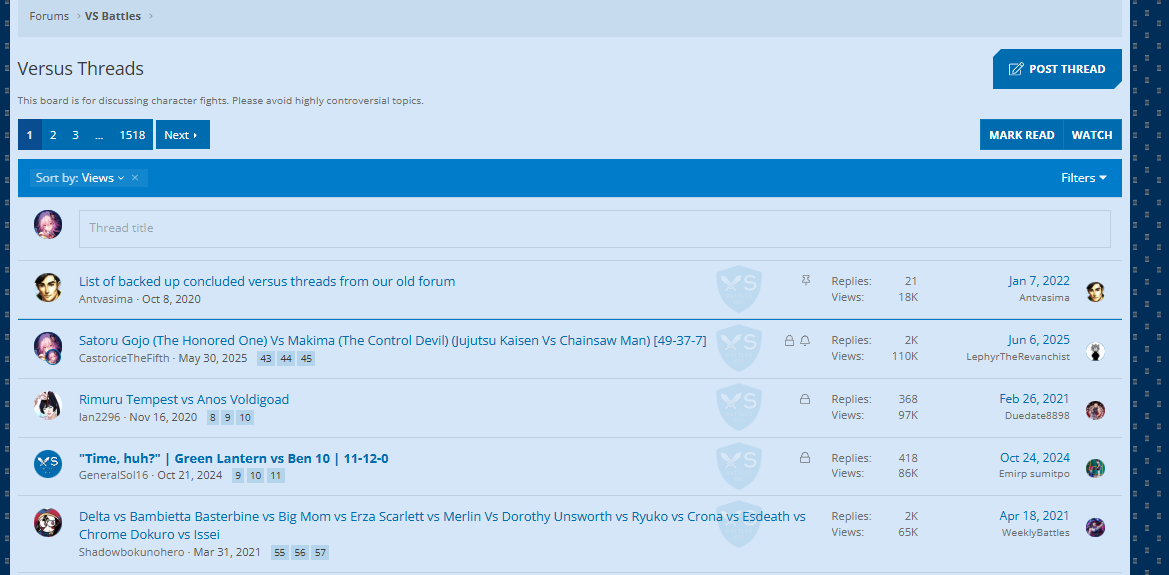Focus the Thread title input field
Screen dimensions: 1169x575
(x=595, y=228)
